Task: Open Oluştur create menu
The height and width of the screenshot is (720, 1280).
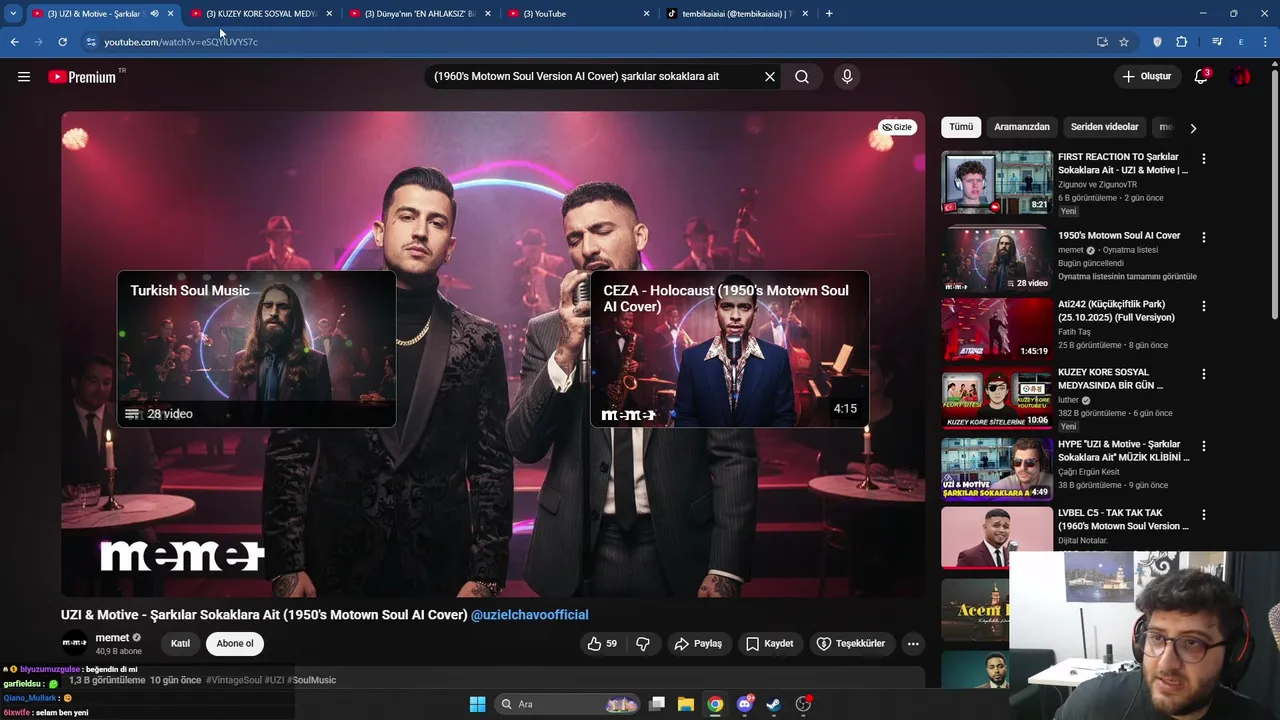Action: click(x=1146, y=76)
